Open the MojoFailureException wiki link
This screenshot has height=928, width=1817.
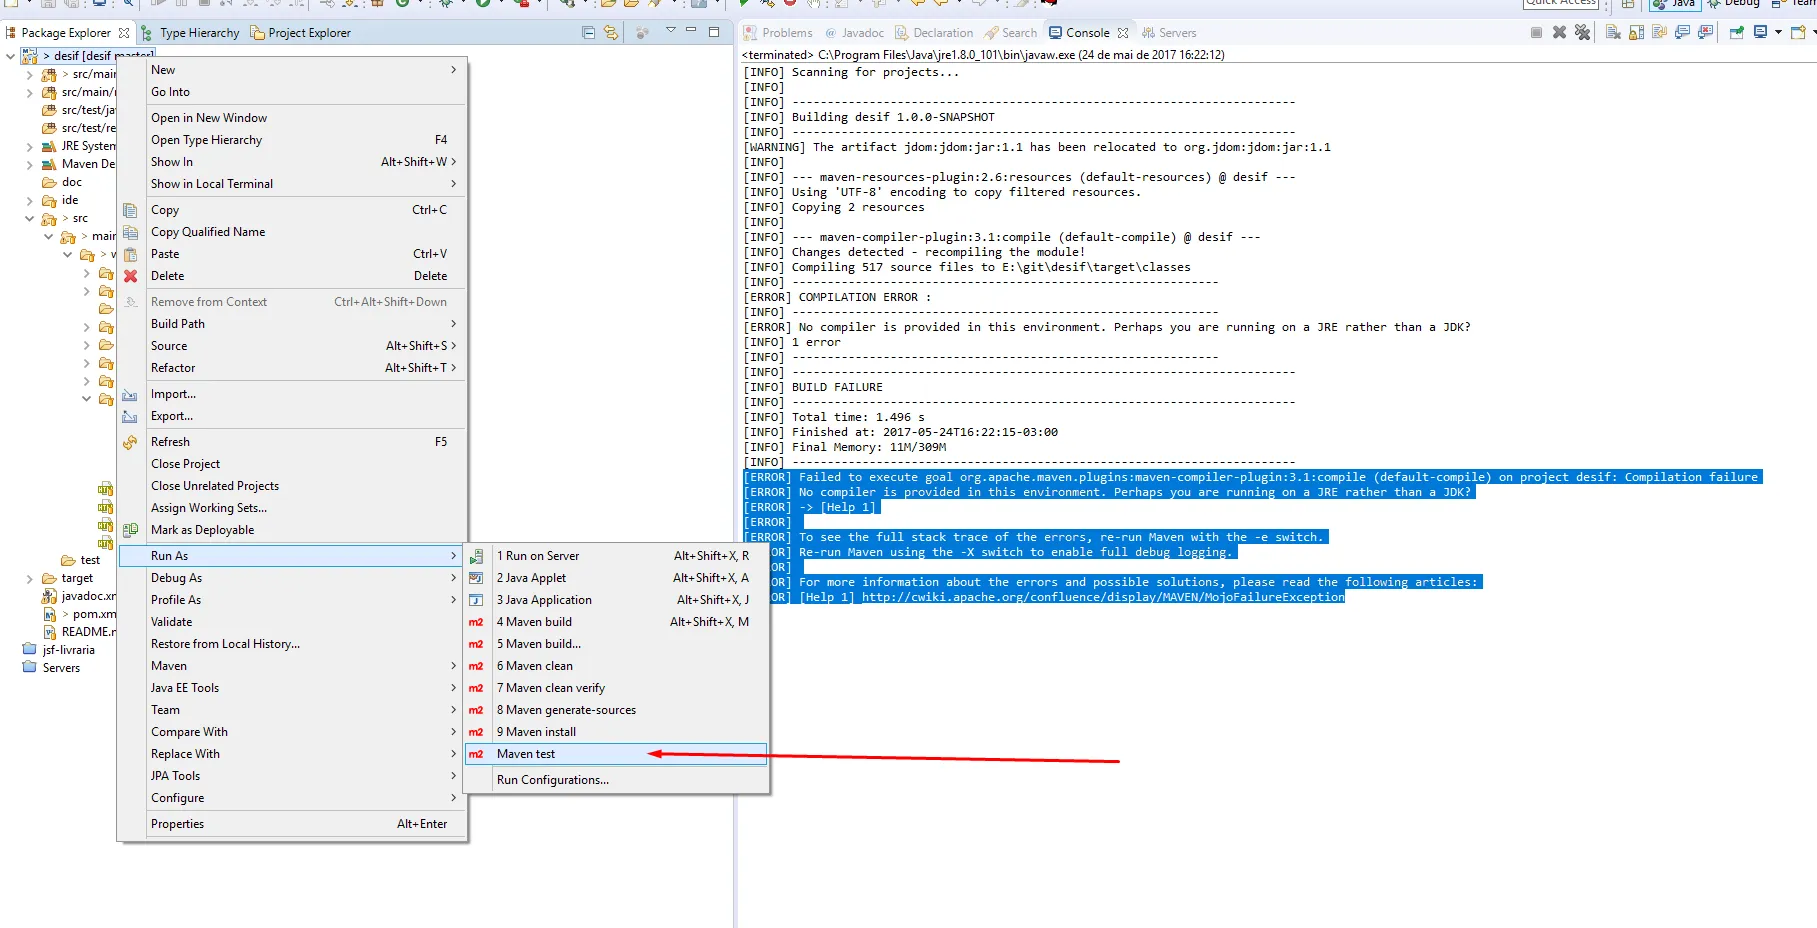[x=1102, y=597]
